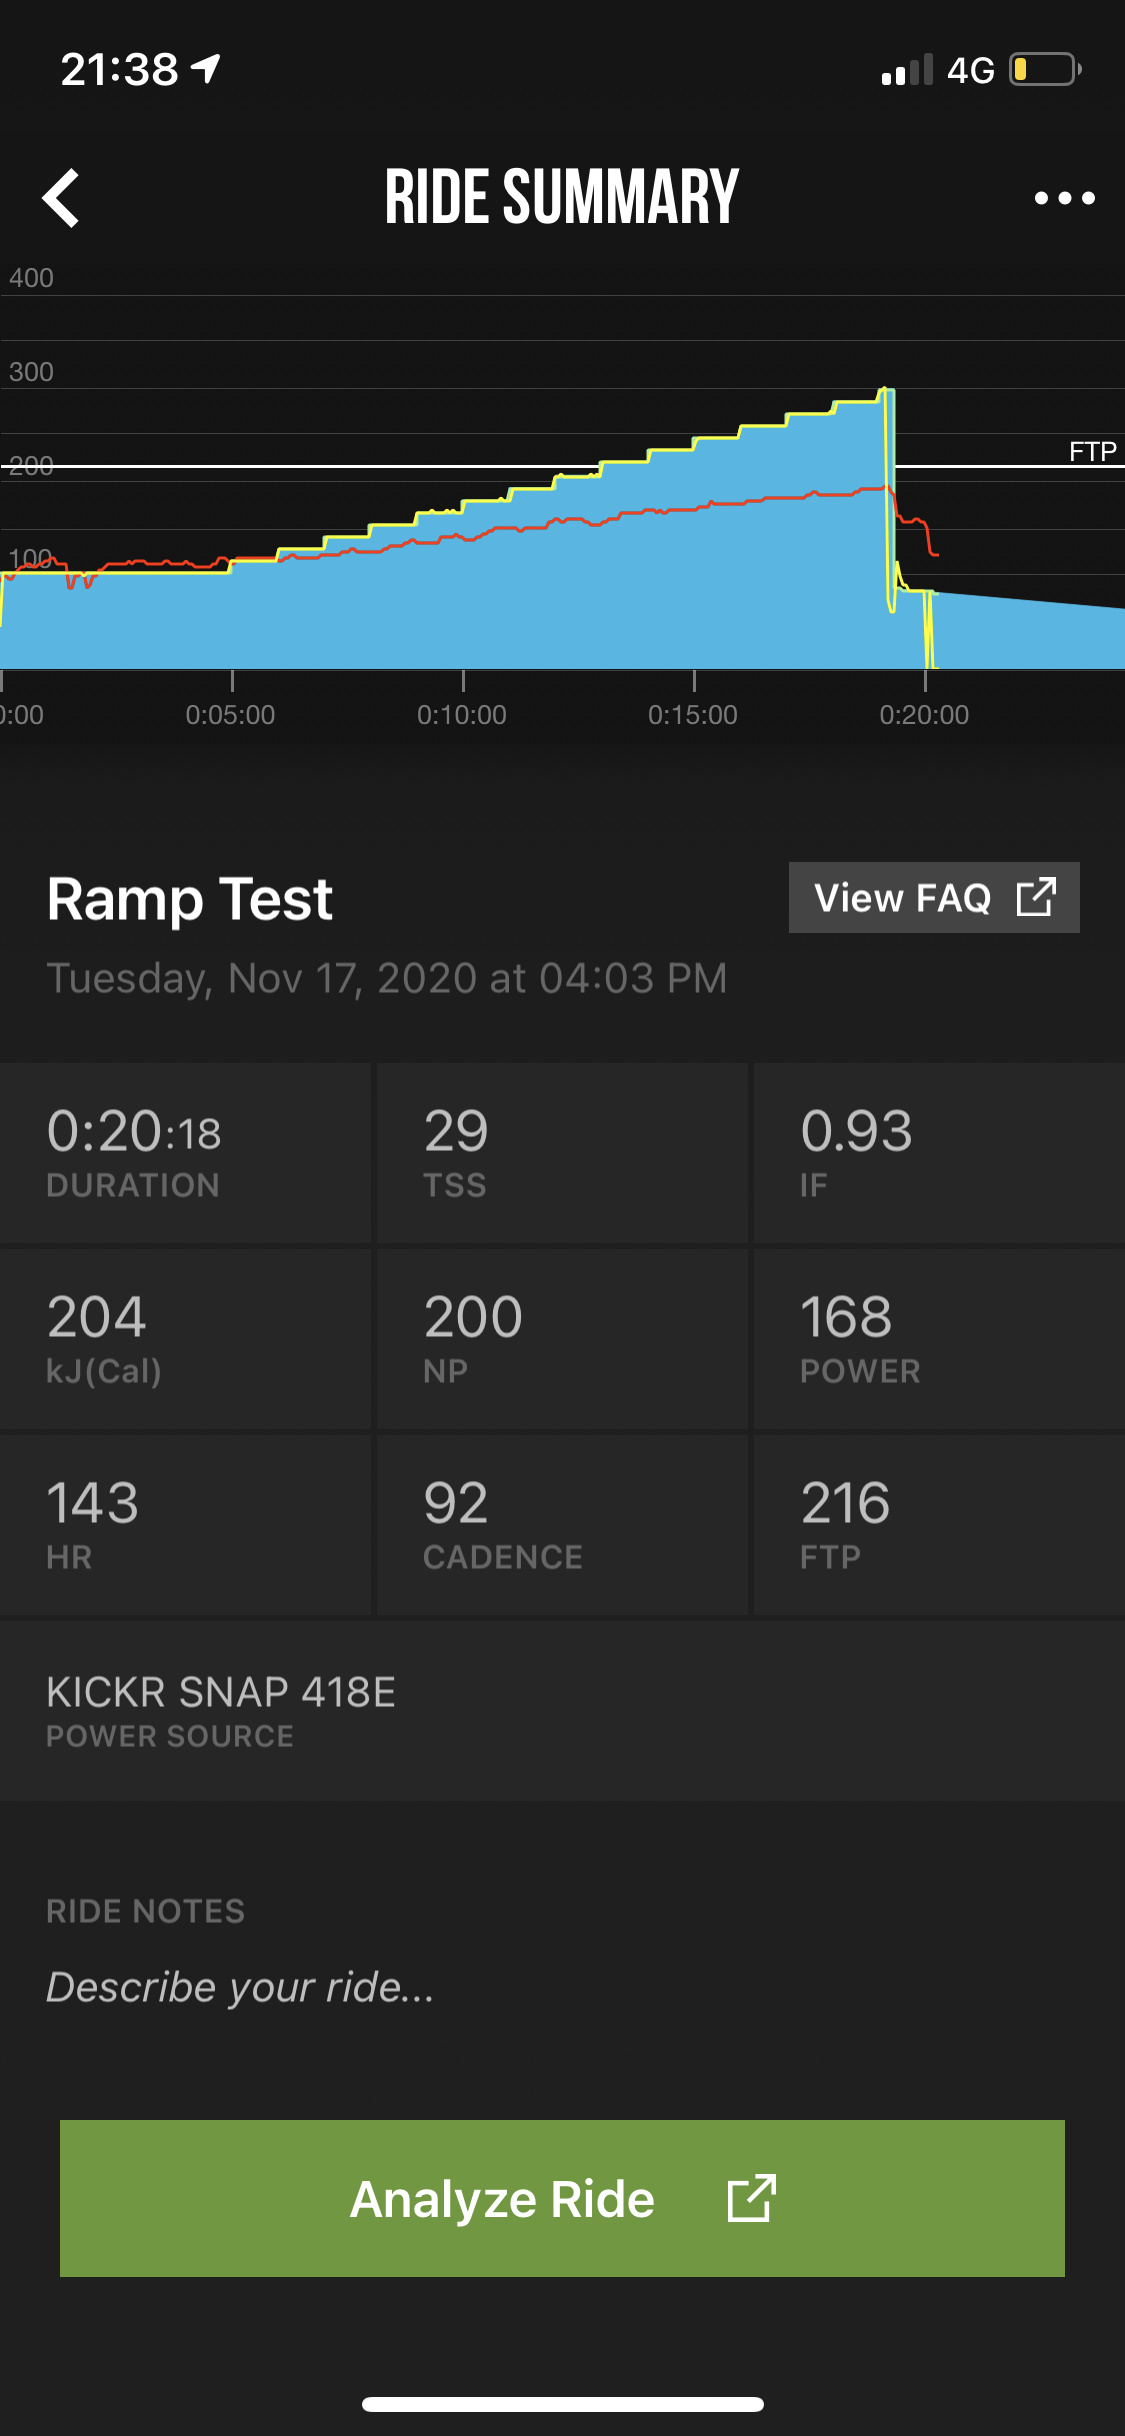Viewport: 1125px width, 2436px height.
Task: Open the three-dot more options menu
Action: 1064,198
